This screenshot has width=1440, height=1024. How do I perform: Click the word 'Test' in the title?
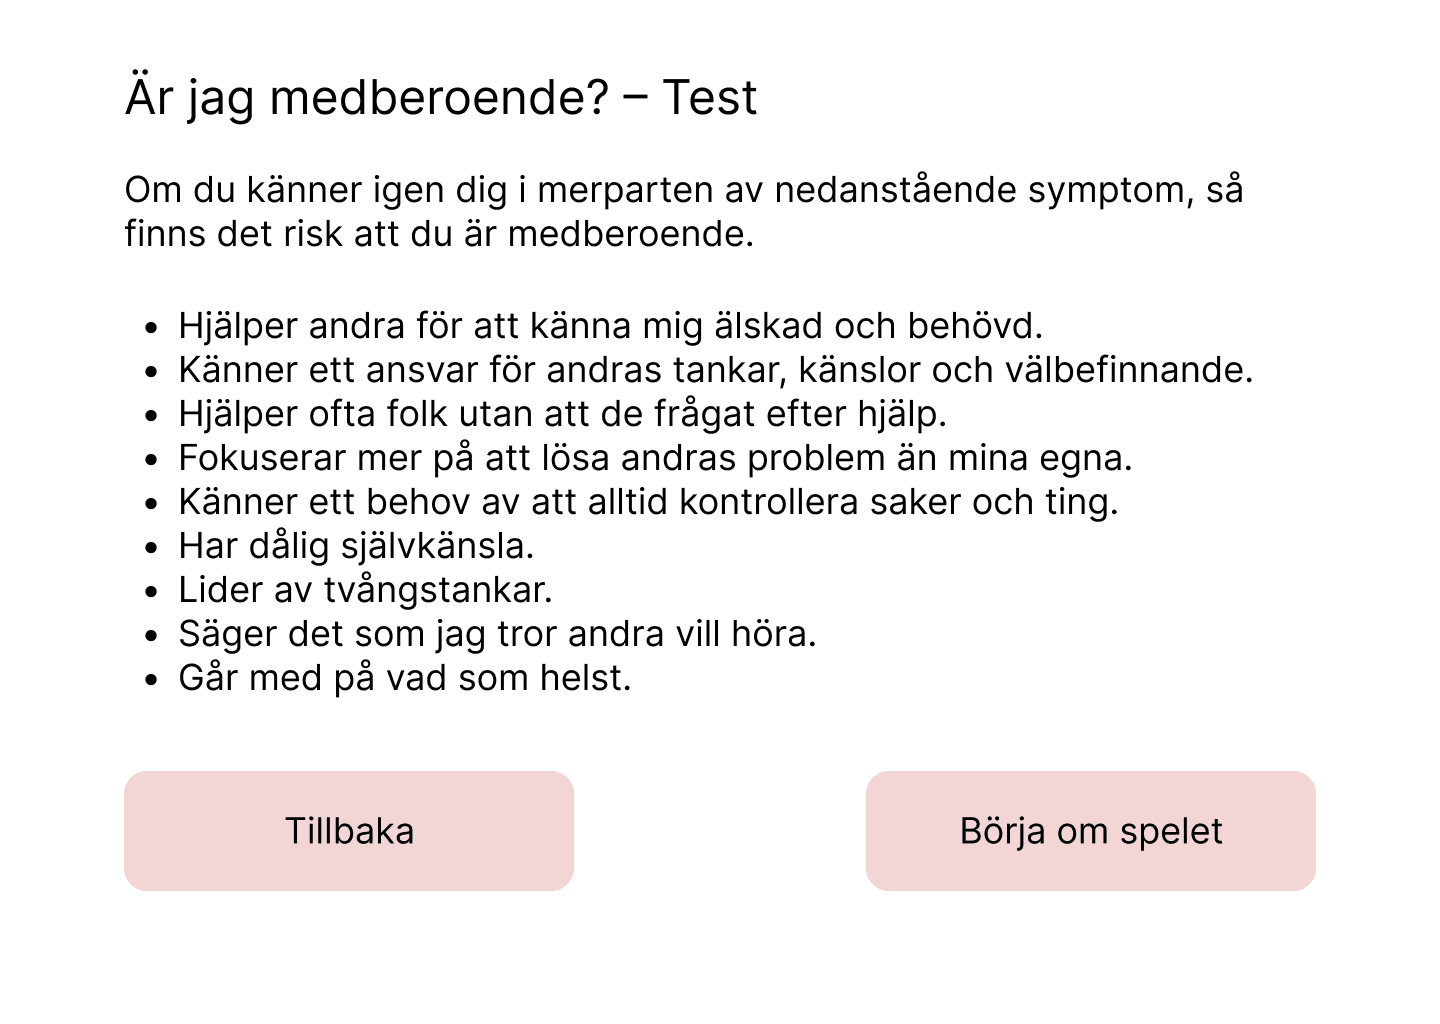(709, 98)
